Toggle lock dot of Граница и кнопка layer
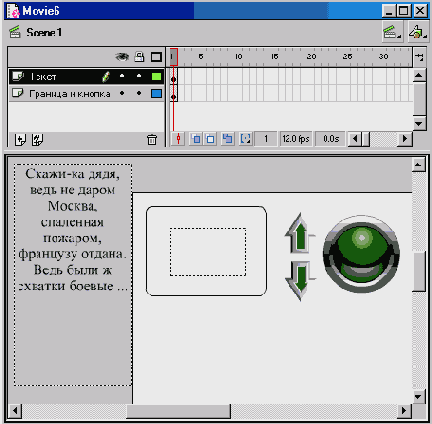The height and width of the screenshot is (424, 432). click(x=139, y=93)
